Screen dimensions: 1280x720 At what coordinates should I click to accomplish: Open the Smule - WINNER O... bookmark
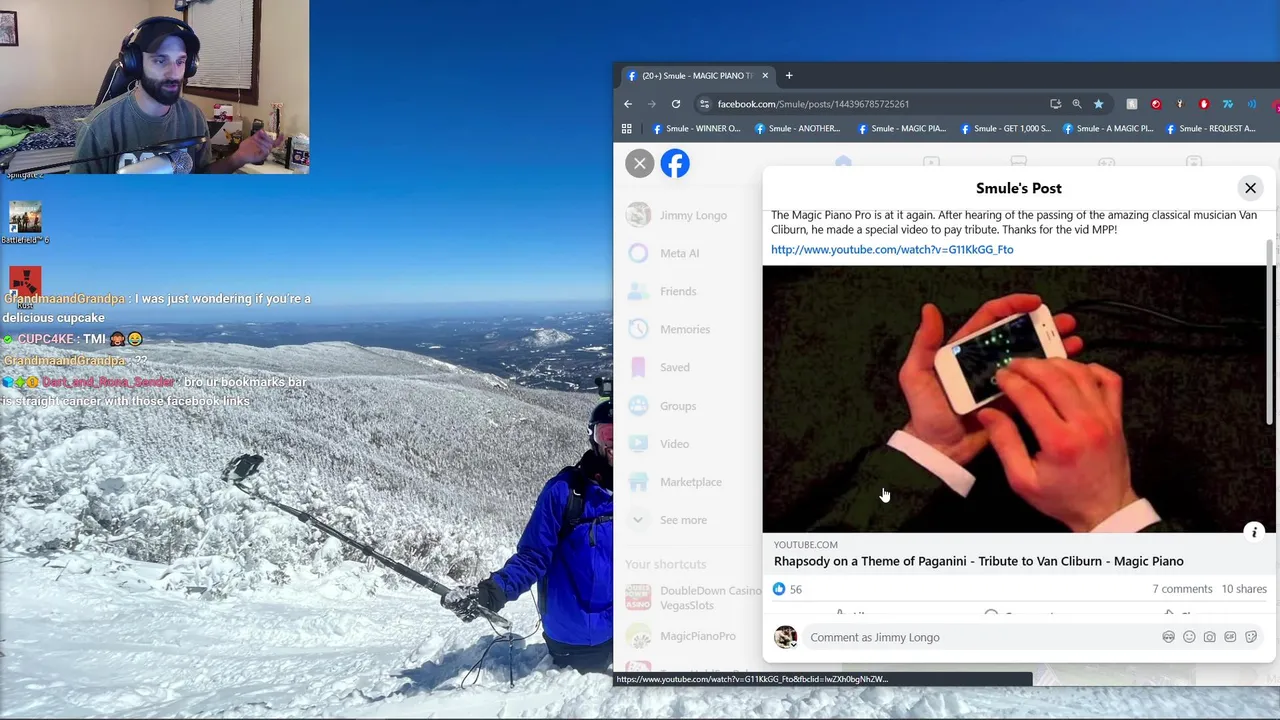tap(697, 128)
